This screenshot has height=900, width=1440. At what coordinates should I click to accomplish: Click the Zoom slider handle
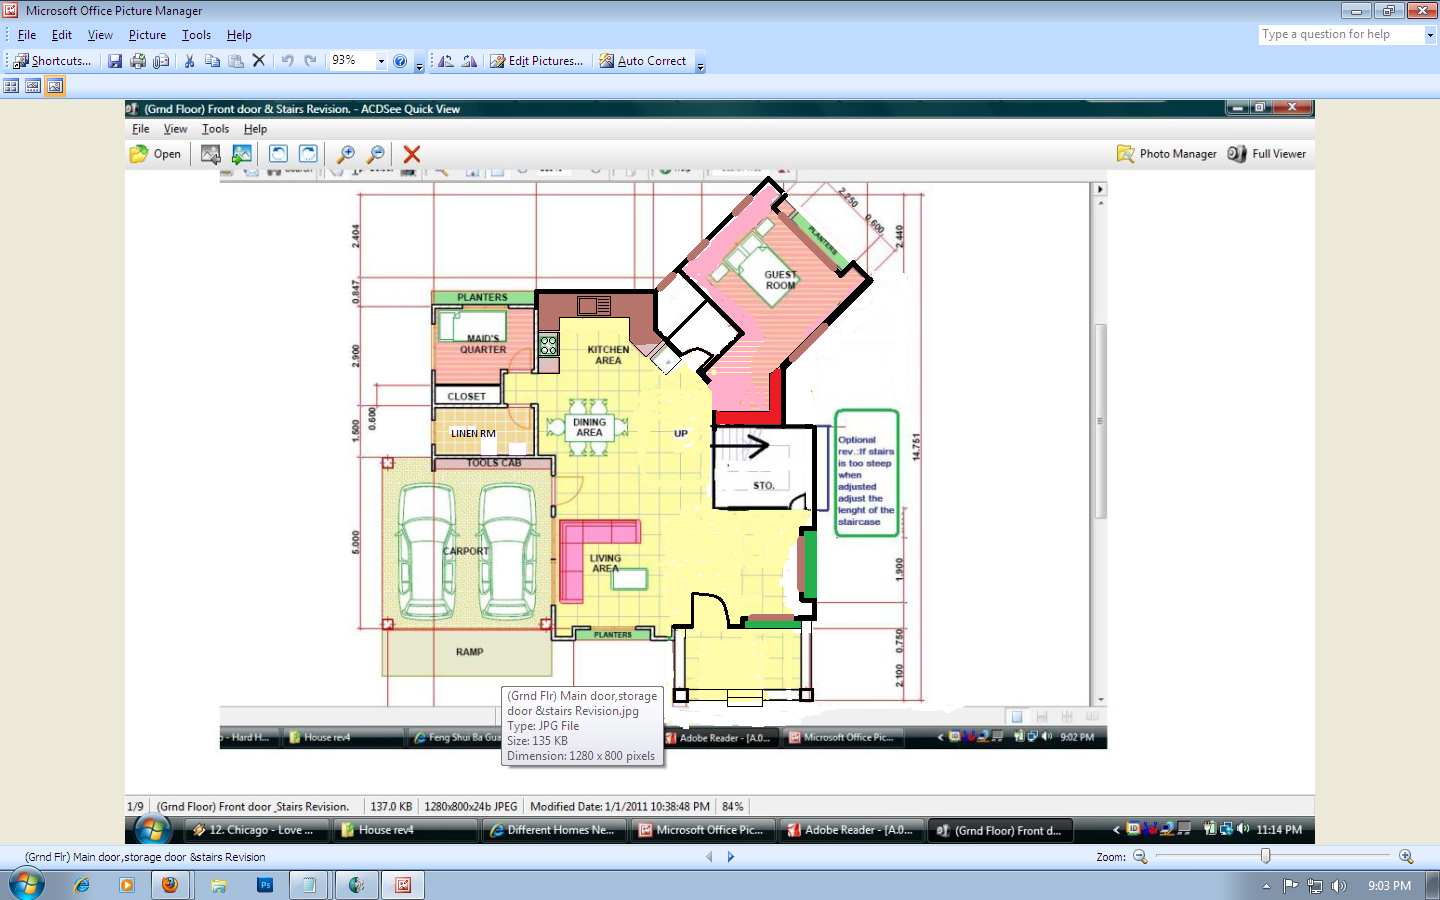1266,856
